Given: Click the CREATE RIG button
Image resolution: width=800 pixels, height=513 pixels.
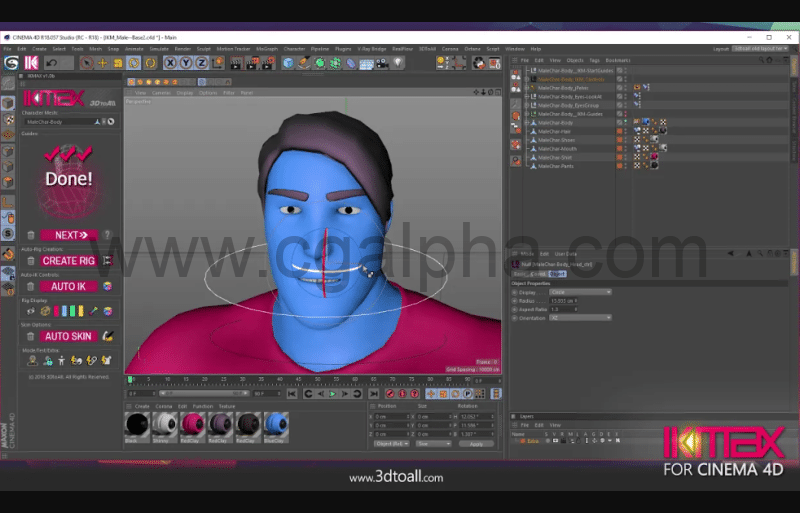Looking at the screenshot, I should pyautogui.click(x=69, y=261).
